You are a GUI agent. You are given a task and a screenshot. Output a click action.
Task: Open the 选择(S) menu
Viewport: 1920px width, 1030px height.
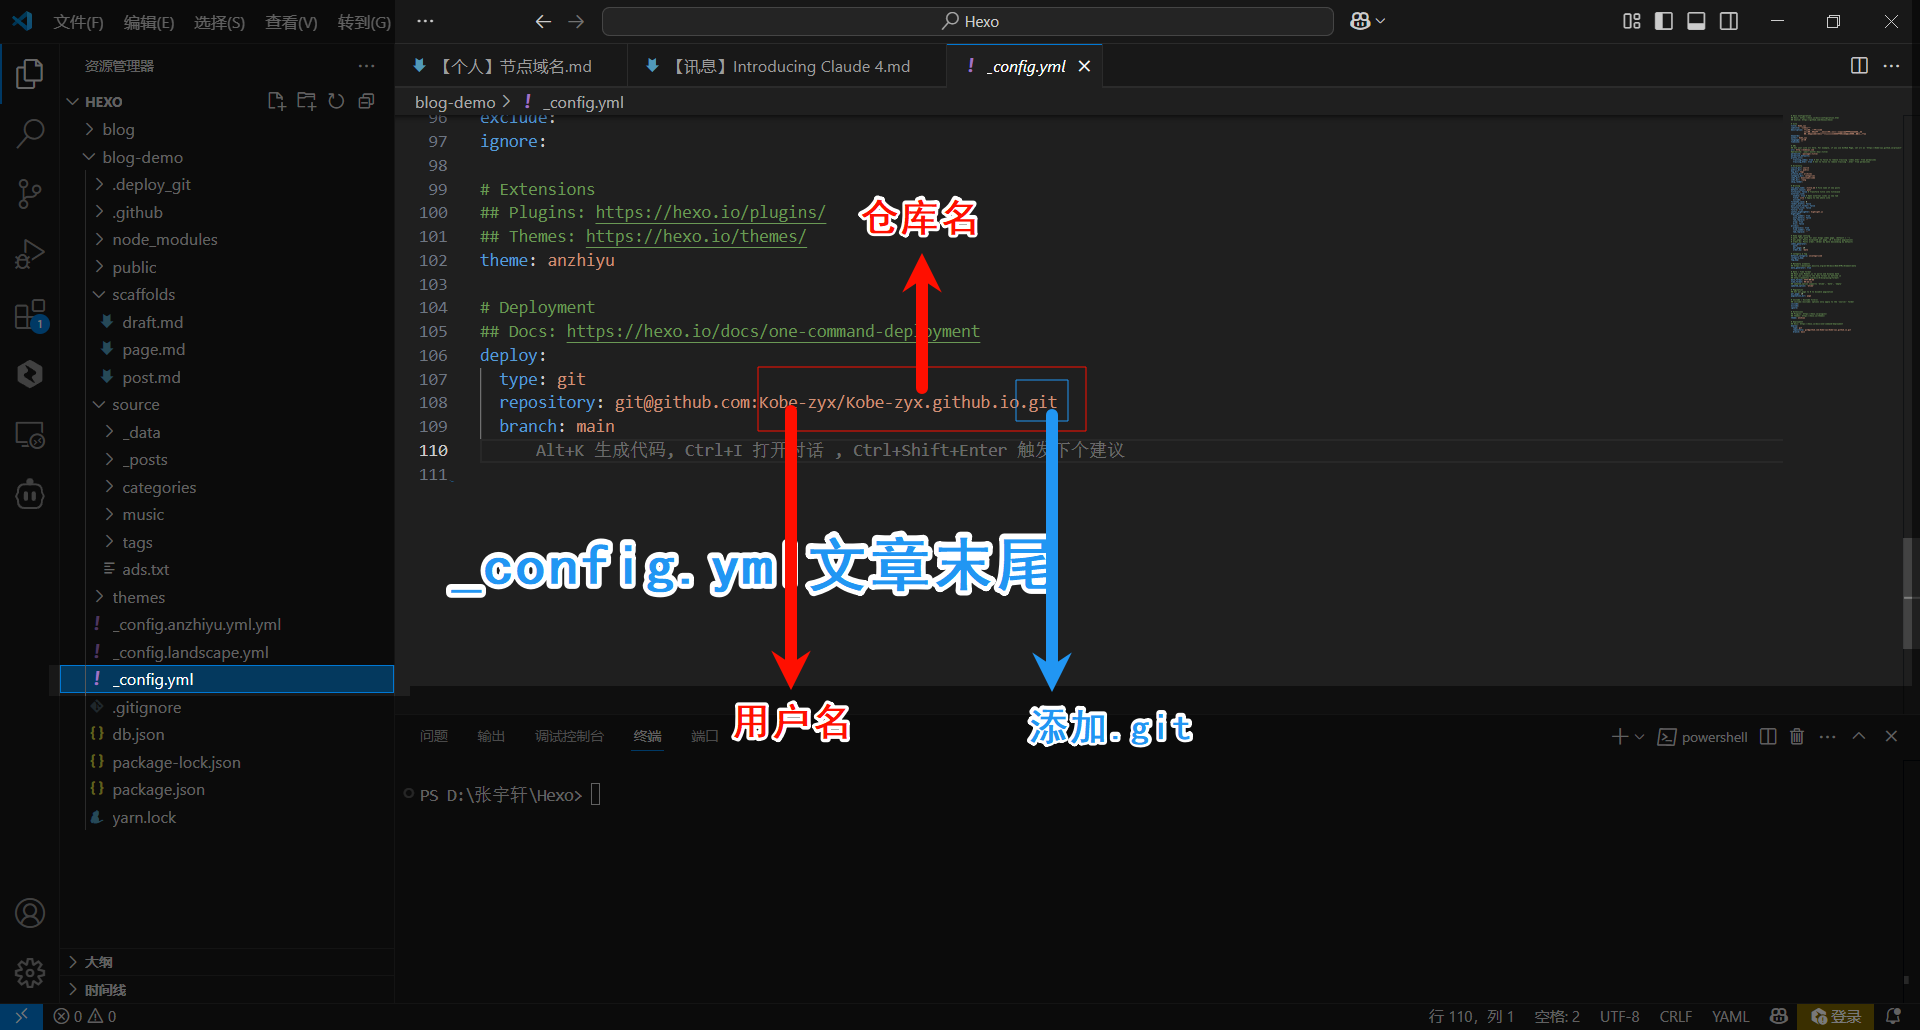click(x=219, y=21)
